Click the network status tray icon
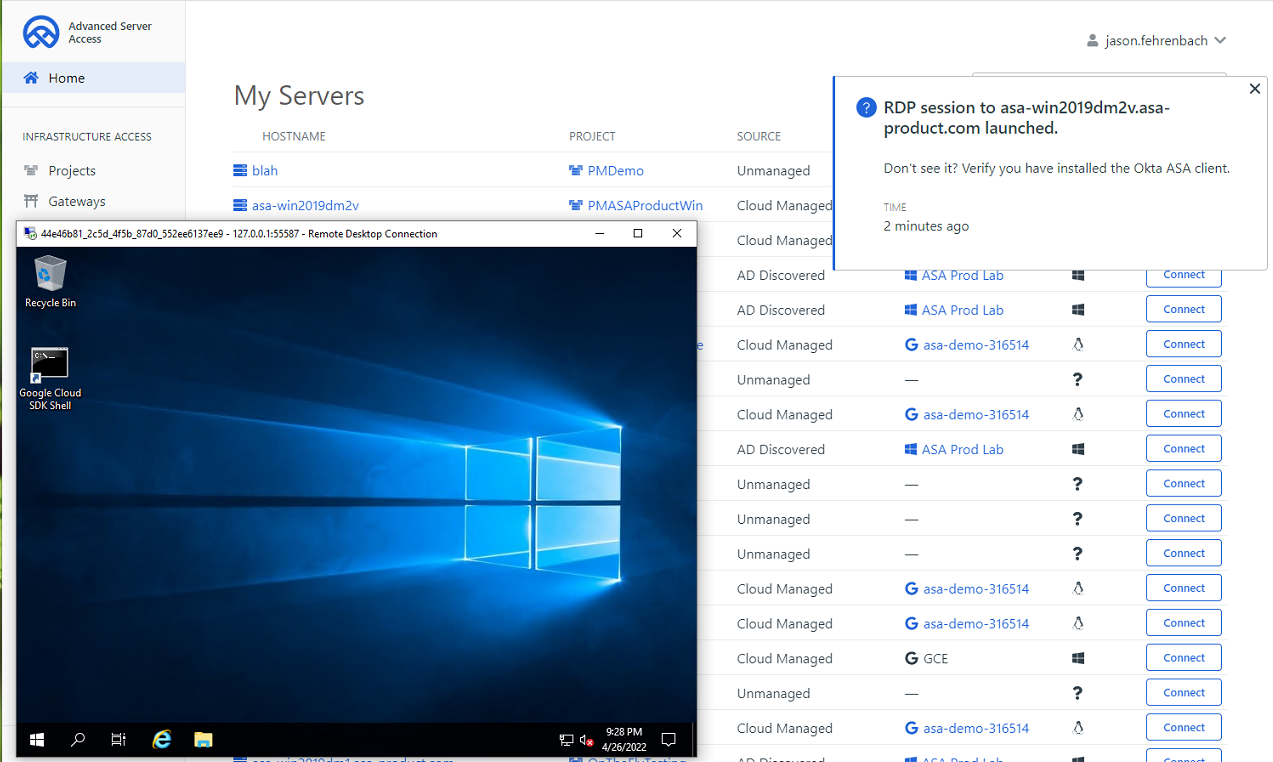The image size is (1273, 762). point(566,740)
